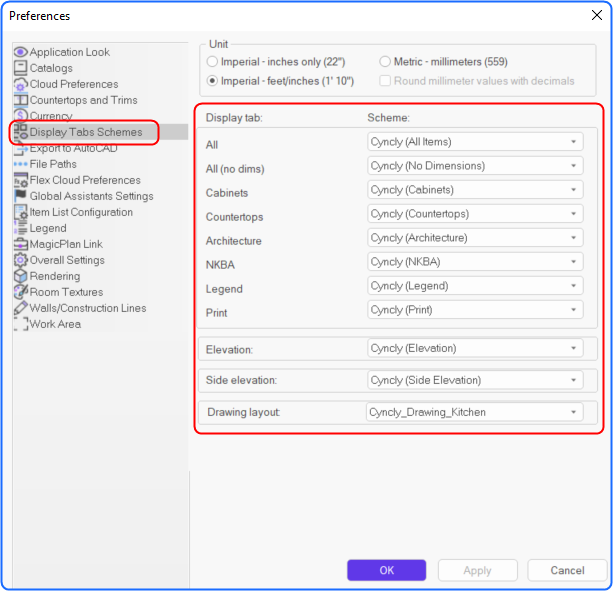
Task: Click the Item List Configuration icon
Action: click(21, 212)
